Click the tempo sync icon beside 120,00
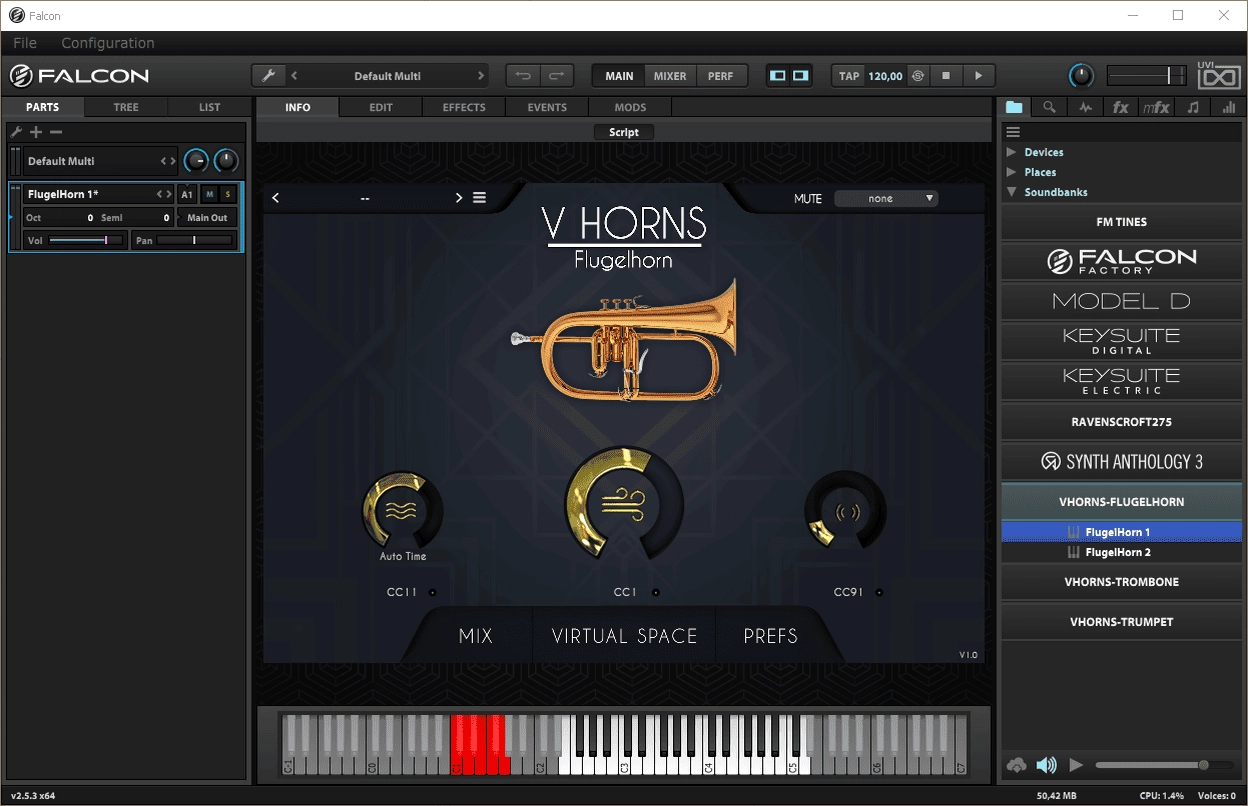Screen dimensions: 1248x806 [918, 76]
